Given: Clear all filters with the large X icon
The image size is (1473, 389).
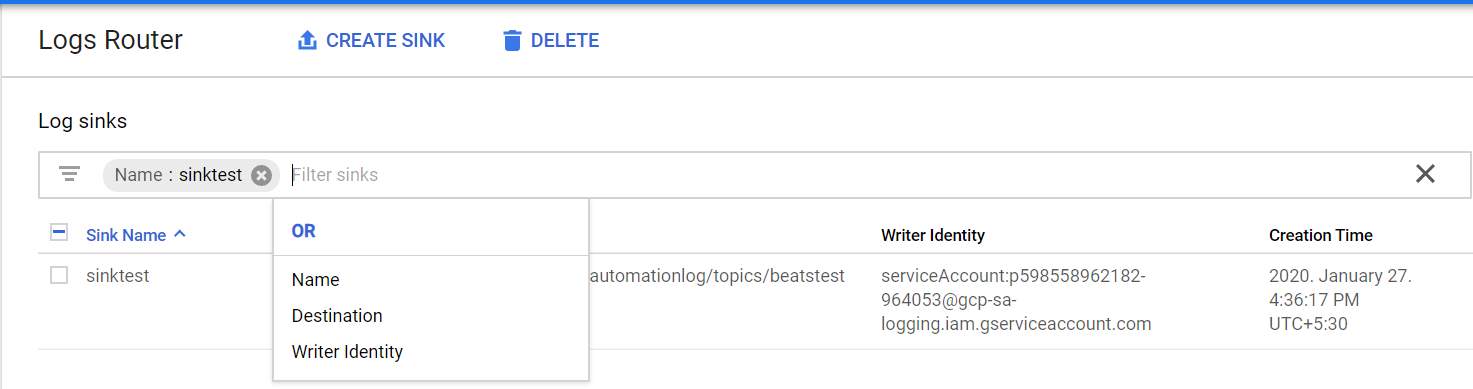Looking at the screenshot, I should click(x=1425, y=174).
